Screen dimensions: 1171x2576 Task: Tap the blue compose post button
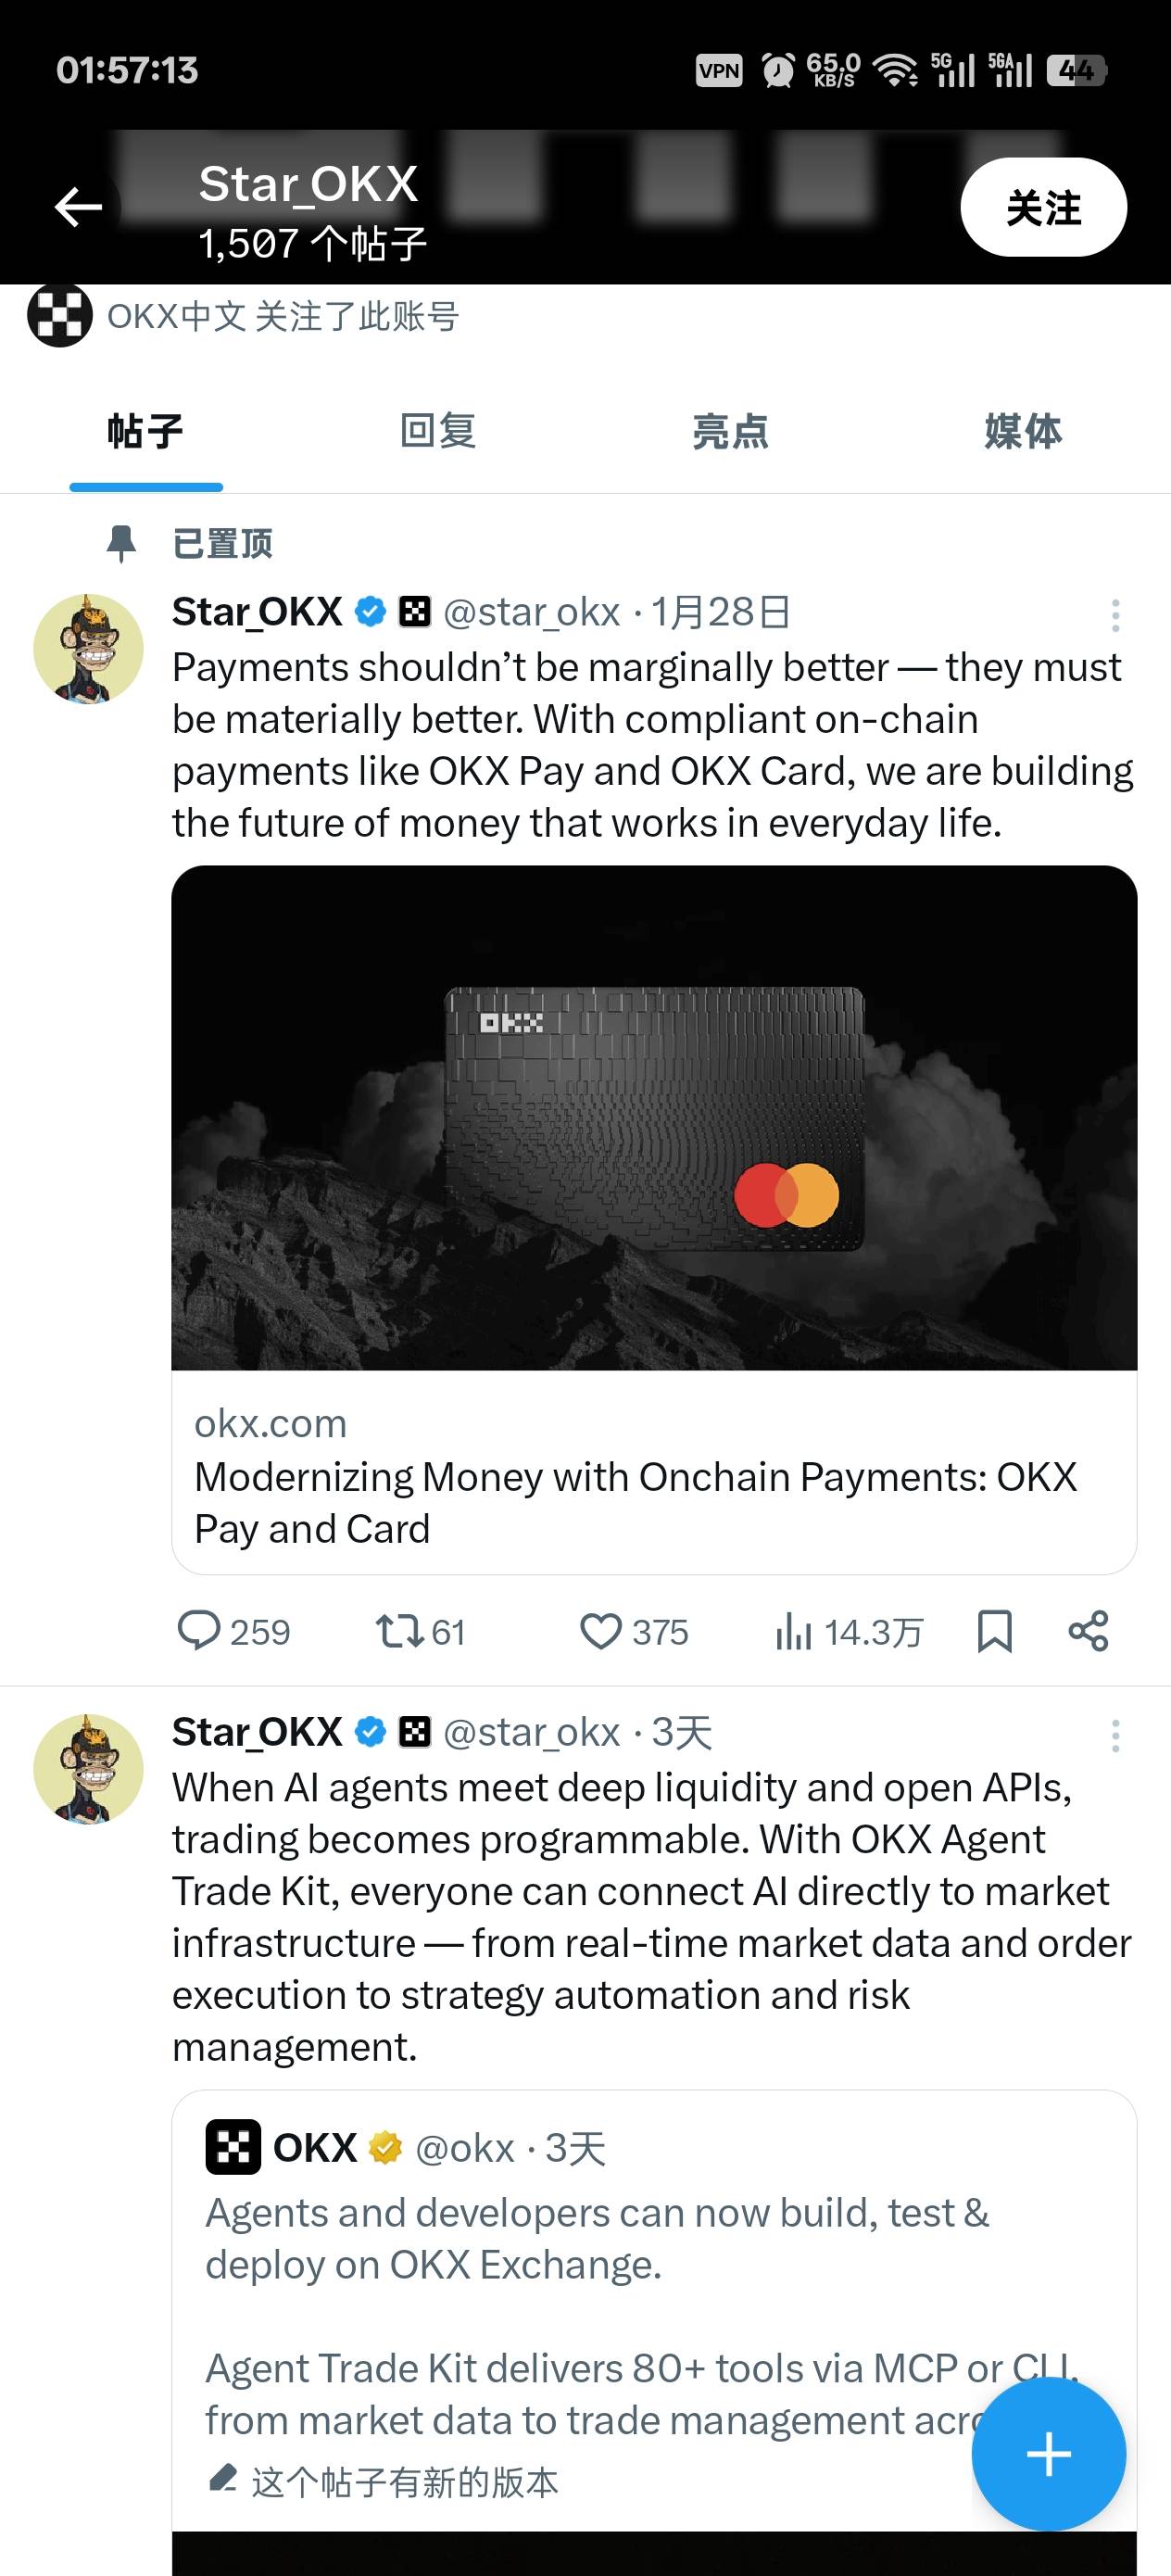(1048, 2455)
